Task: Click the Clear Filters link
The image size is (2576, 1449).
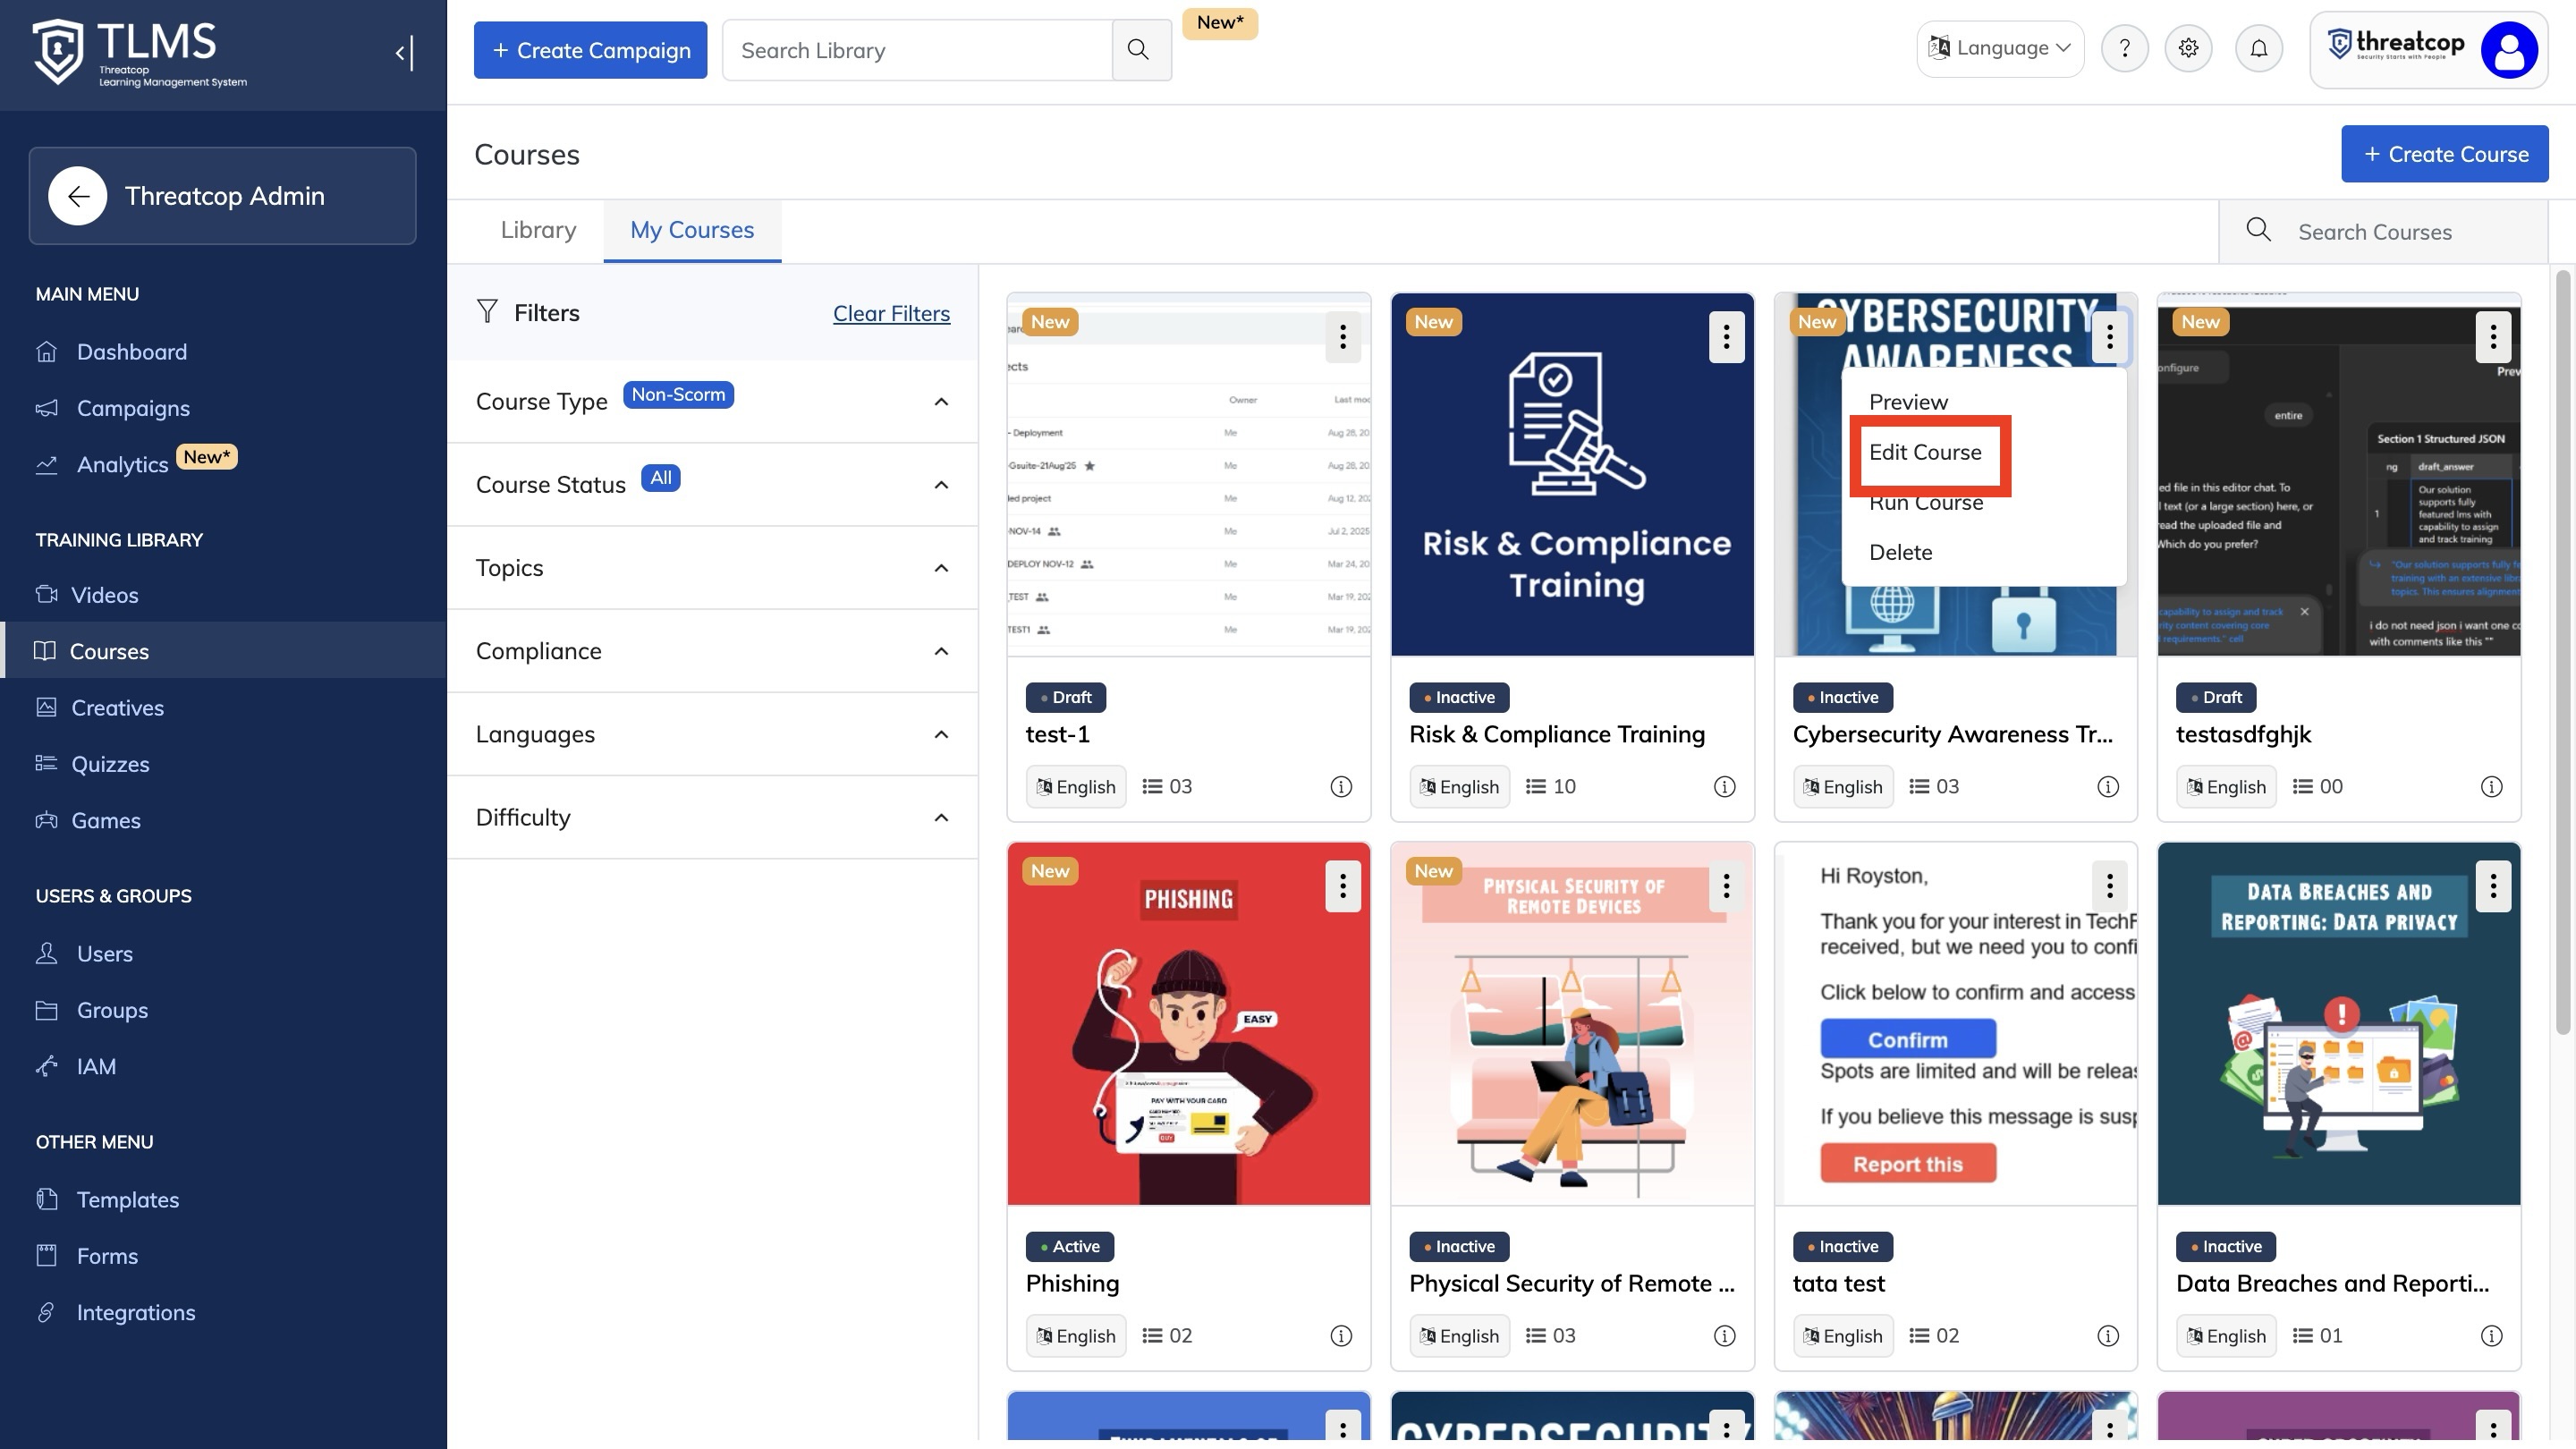Action: click(x=891, y=313)
